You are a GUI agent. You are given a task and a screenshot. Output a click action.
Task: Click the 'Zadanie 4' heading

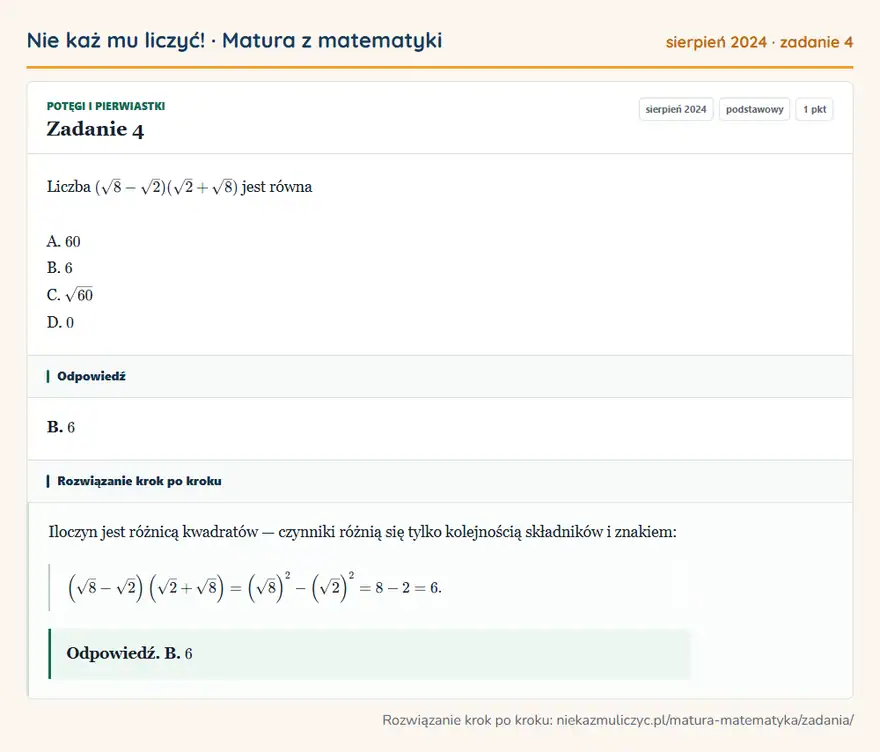click(x=95, y=129)
